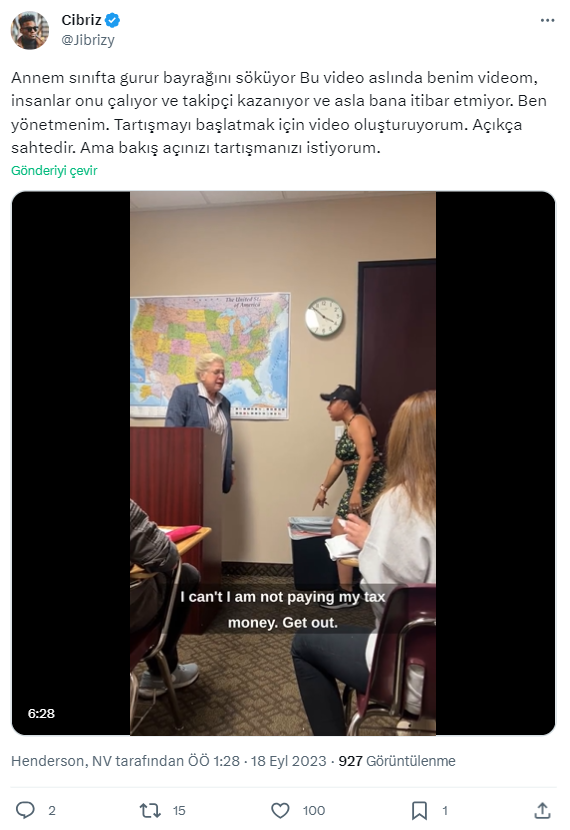Click the bookmark count 1

click(445, 810)
